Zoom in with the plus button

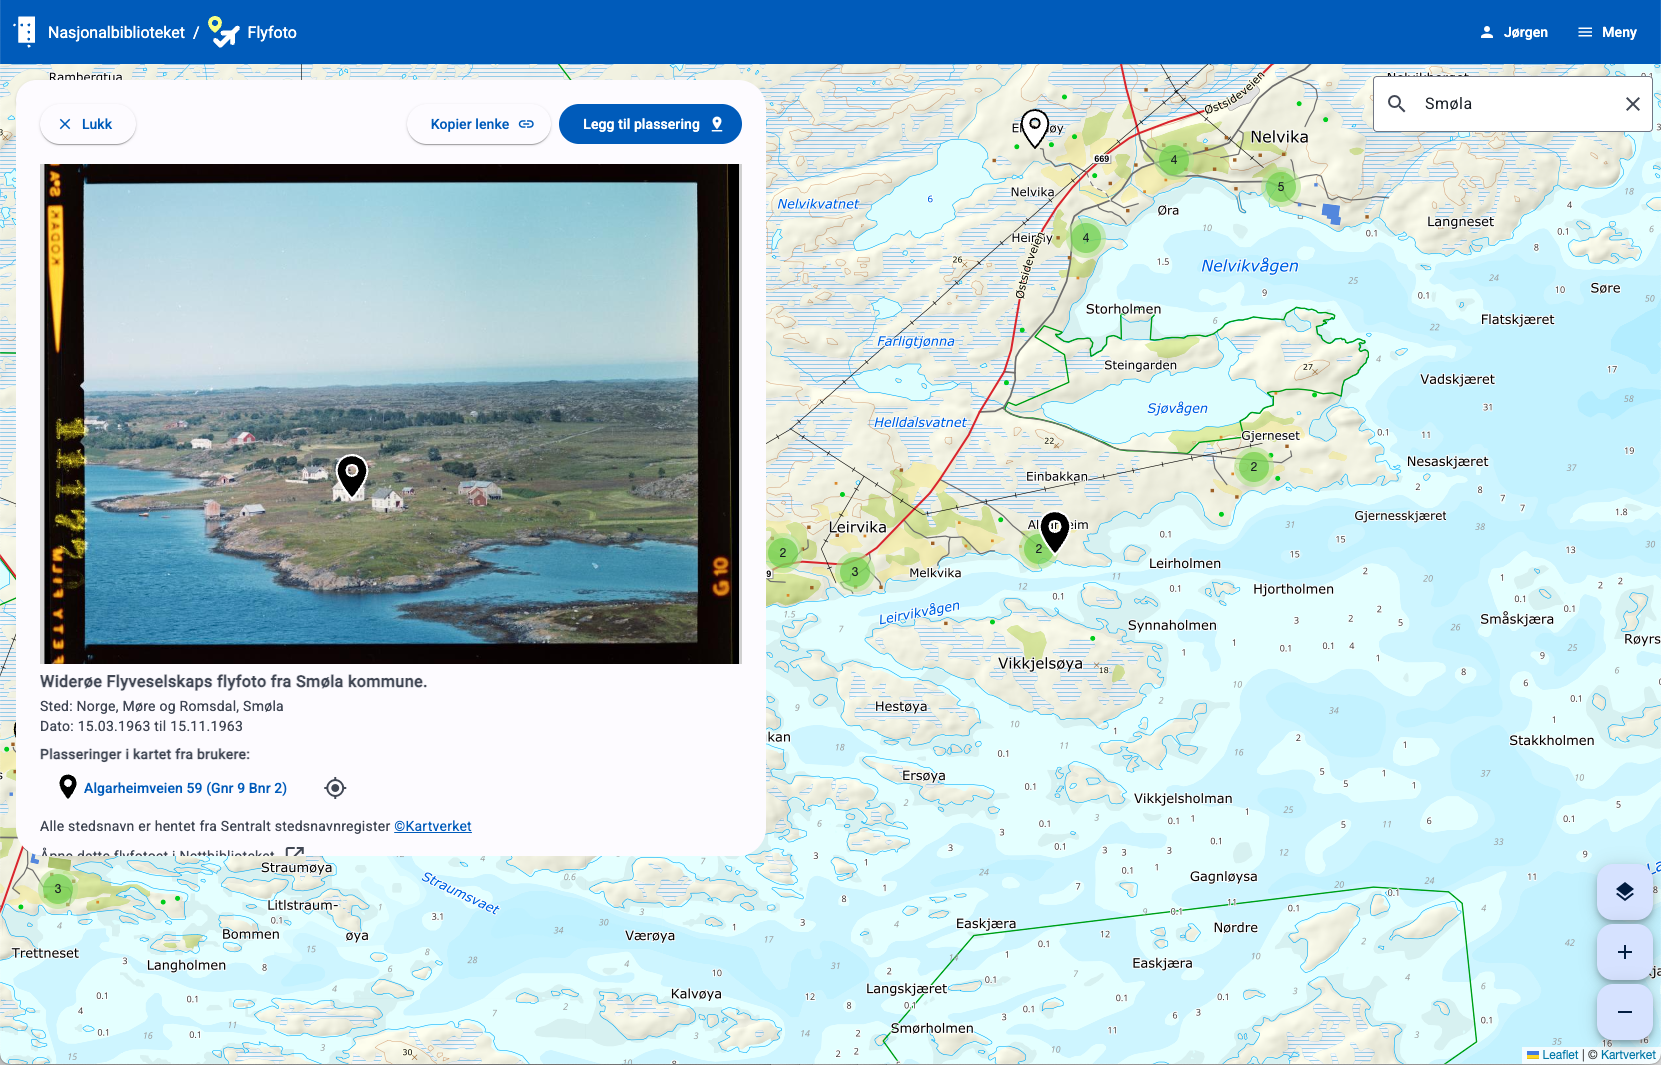1624,952
